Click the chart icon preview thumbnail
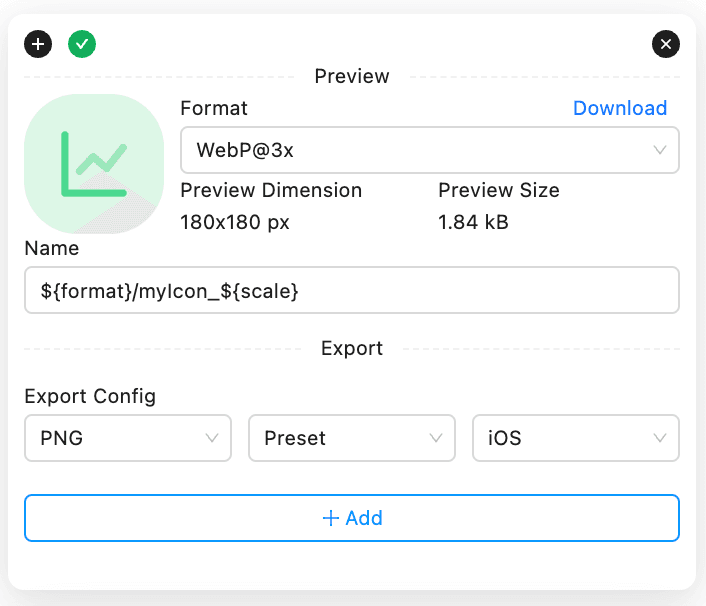Screen dimensions: 706x606 pos(94,164)
